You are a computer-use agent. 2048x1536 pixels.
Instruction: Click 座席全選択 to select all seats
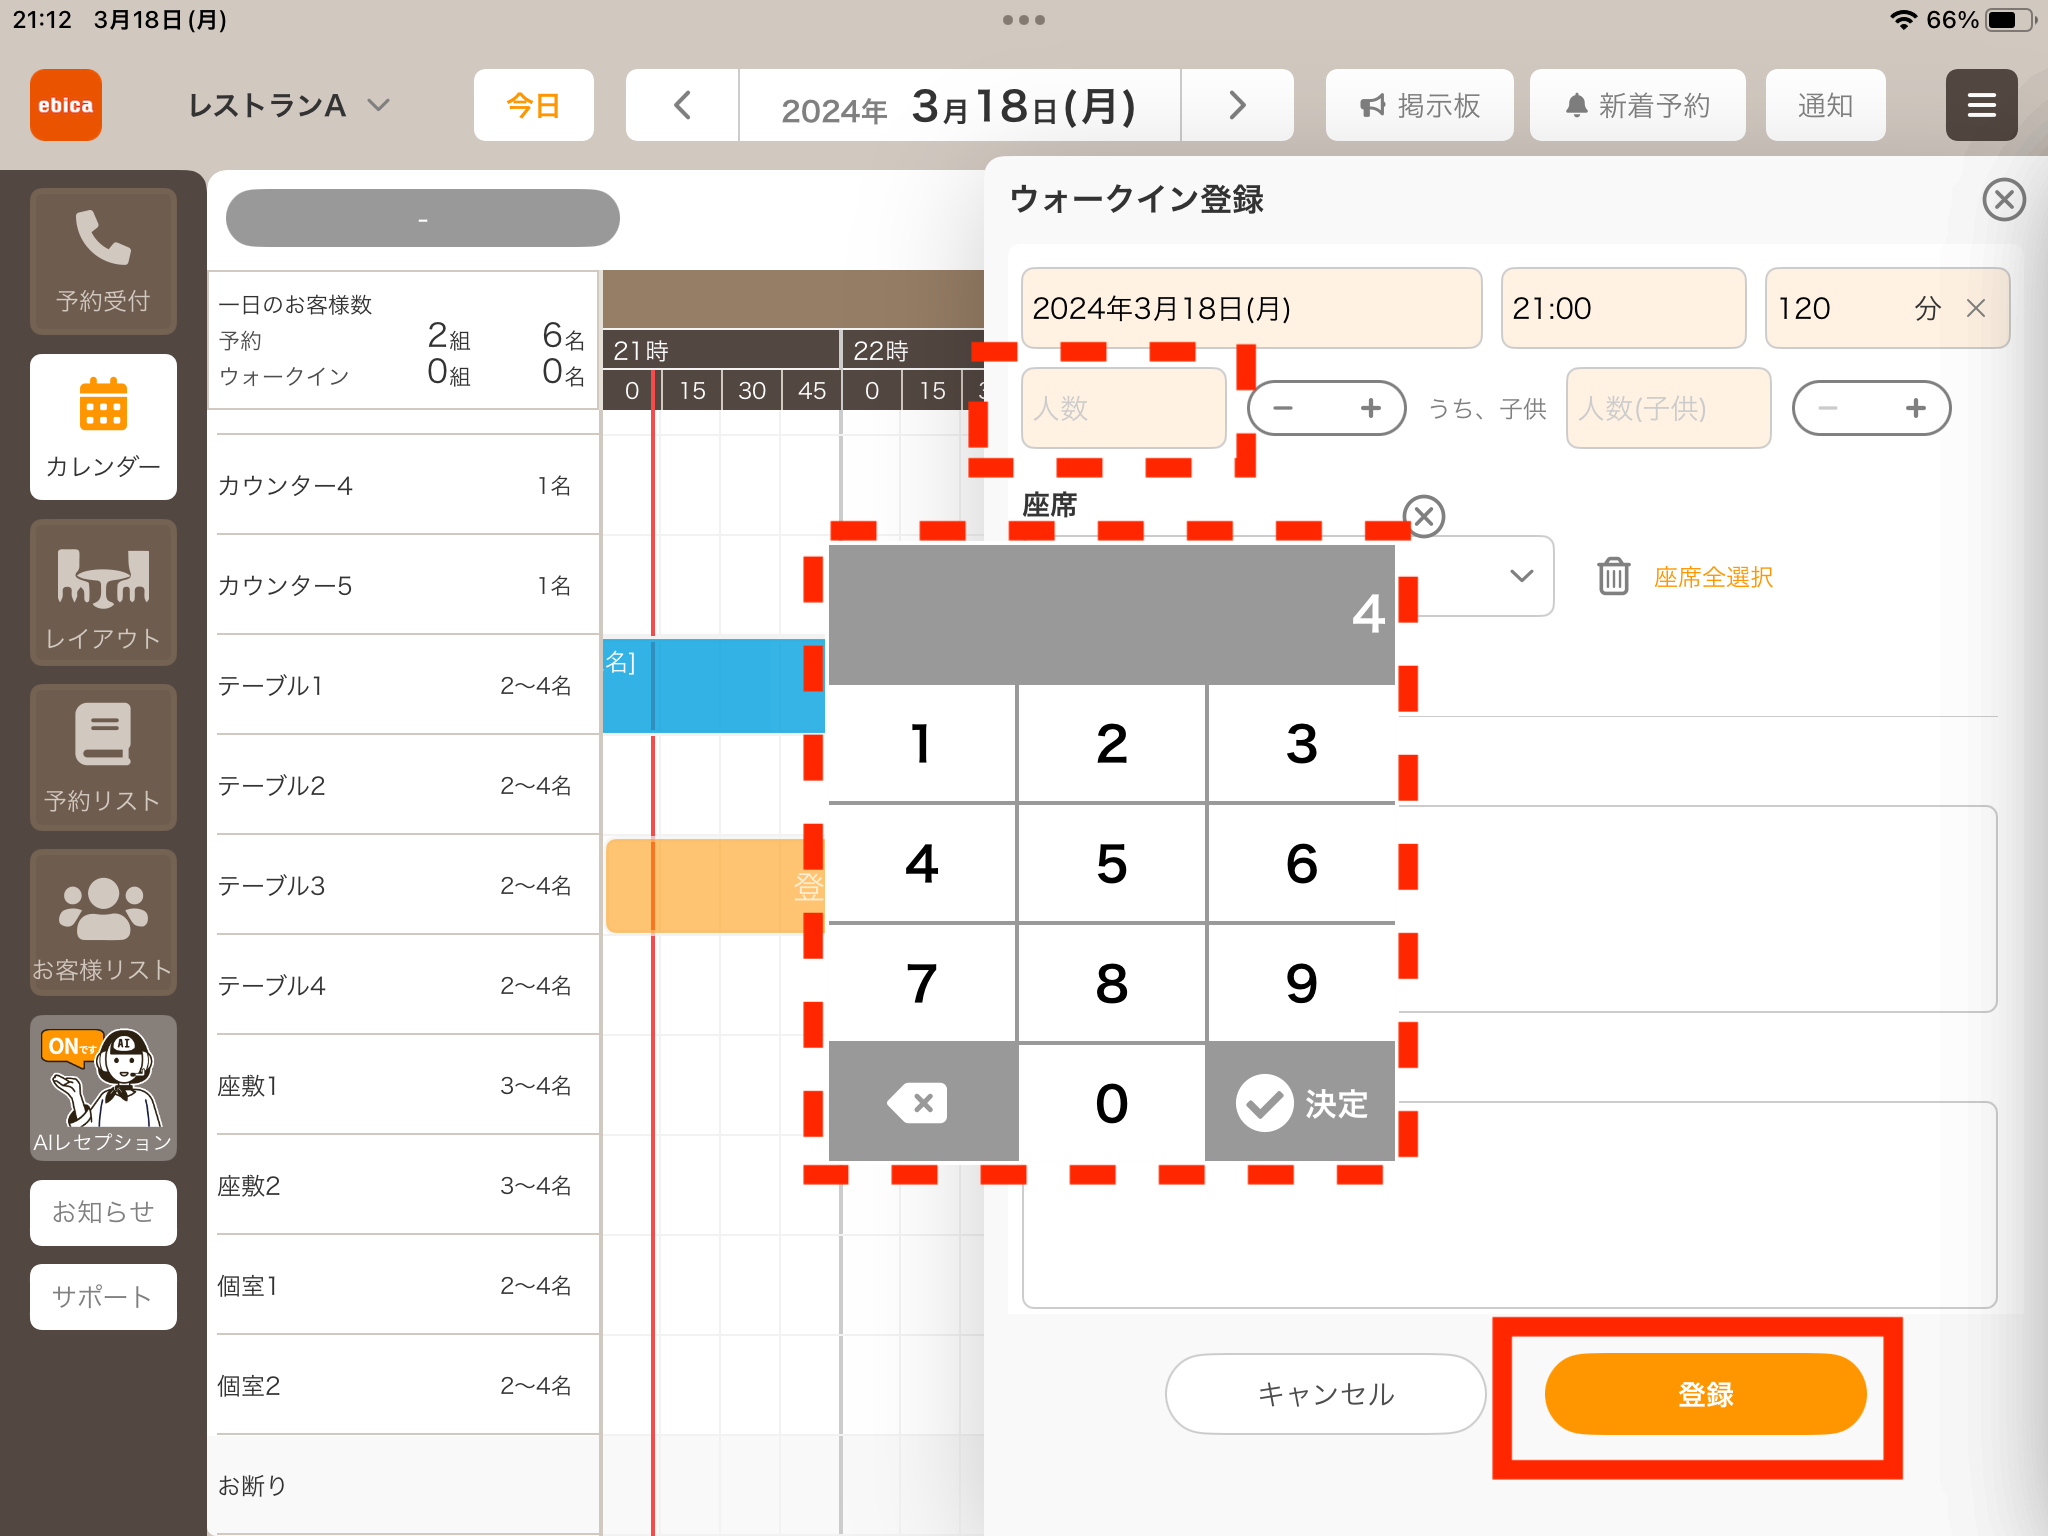[1713, 577]
